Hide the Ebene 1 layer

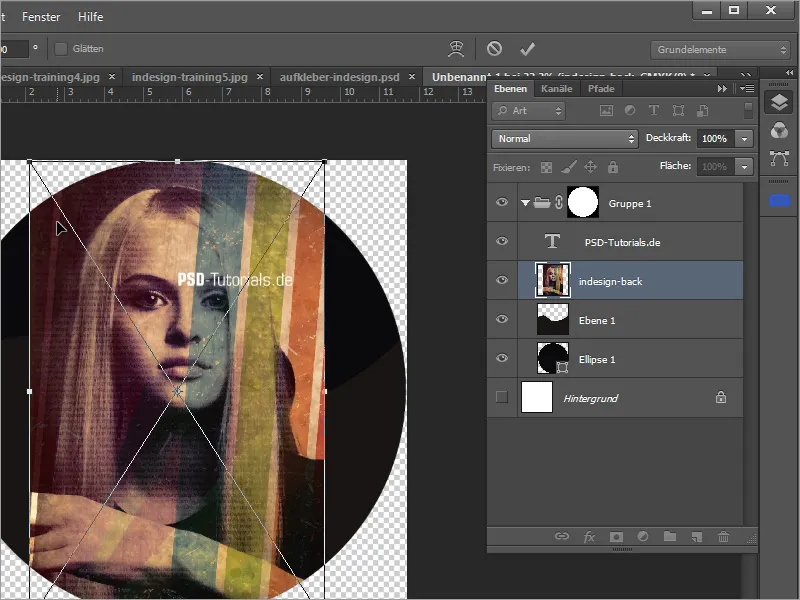pyautogui.click(x=502, y=319)
